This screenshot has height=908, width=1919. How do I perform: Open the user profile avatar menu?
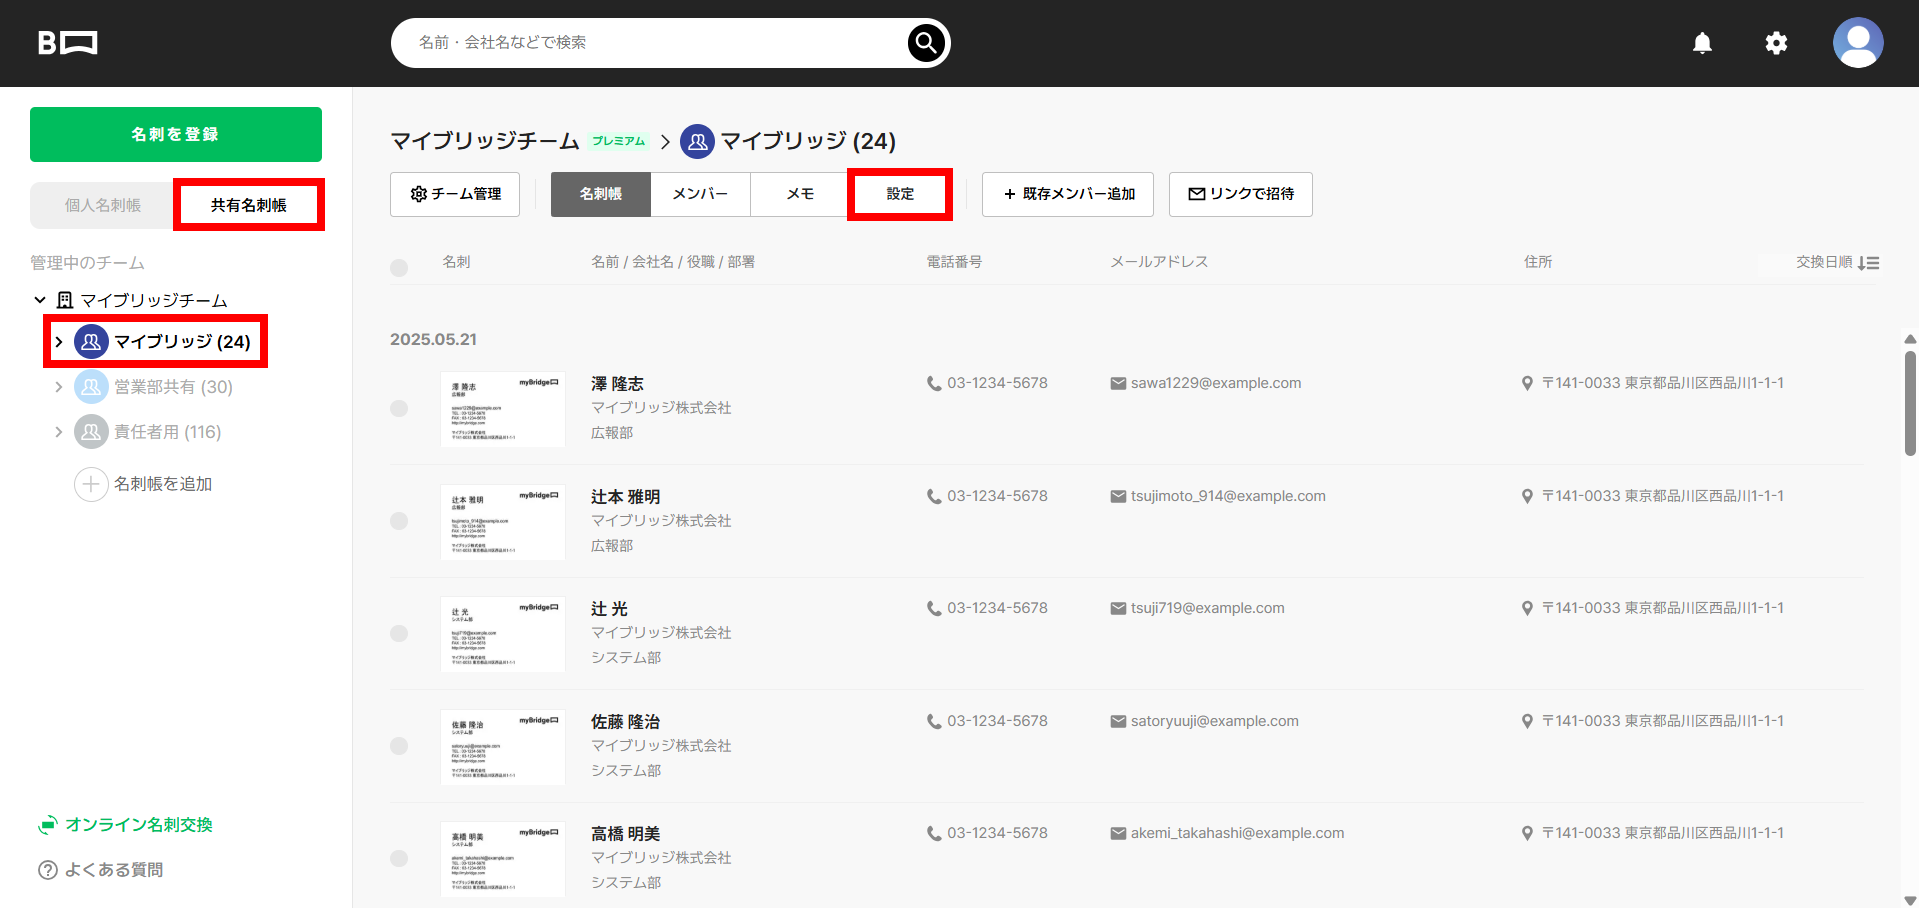click(1857, 43)
